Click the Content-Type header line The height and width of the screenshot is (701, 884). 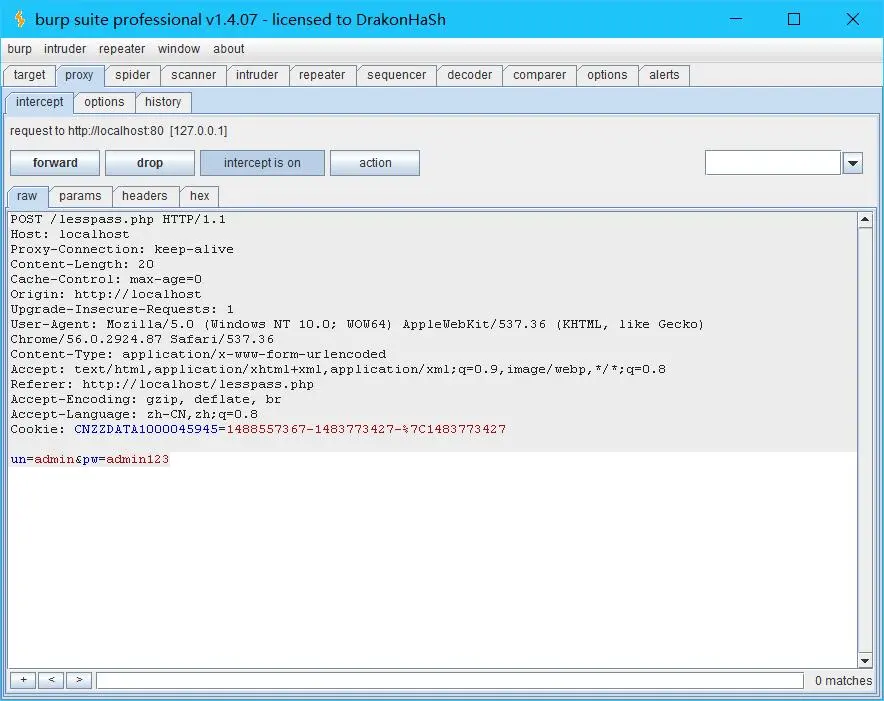(x=198, y=354)
